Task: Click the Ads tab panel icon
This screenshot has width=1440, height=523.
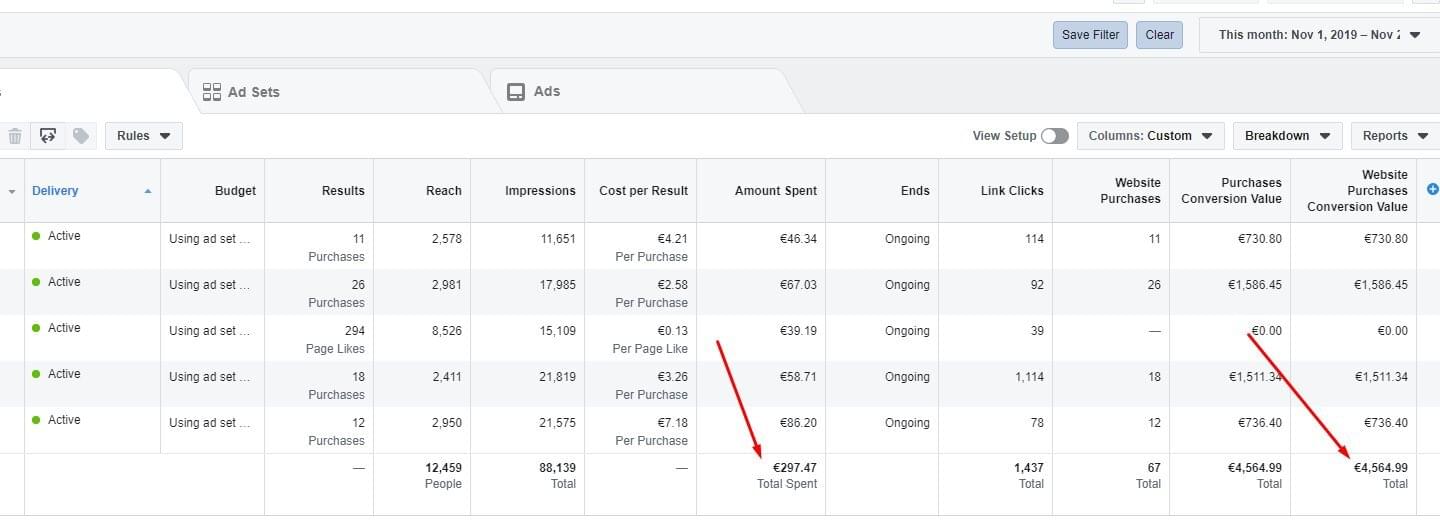Action: [516, 92]
